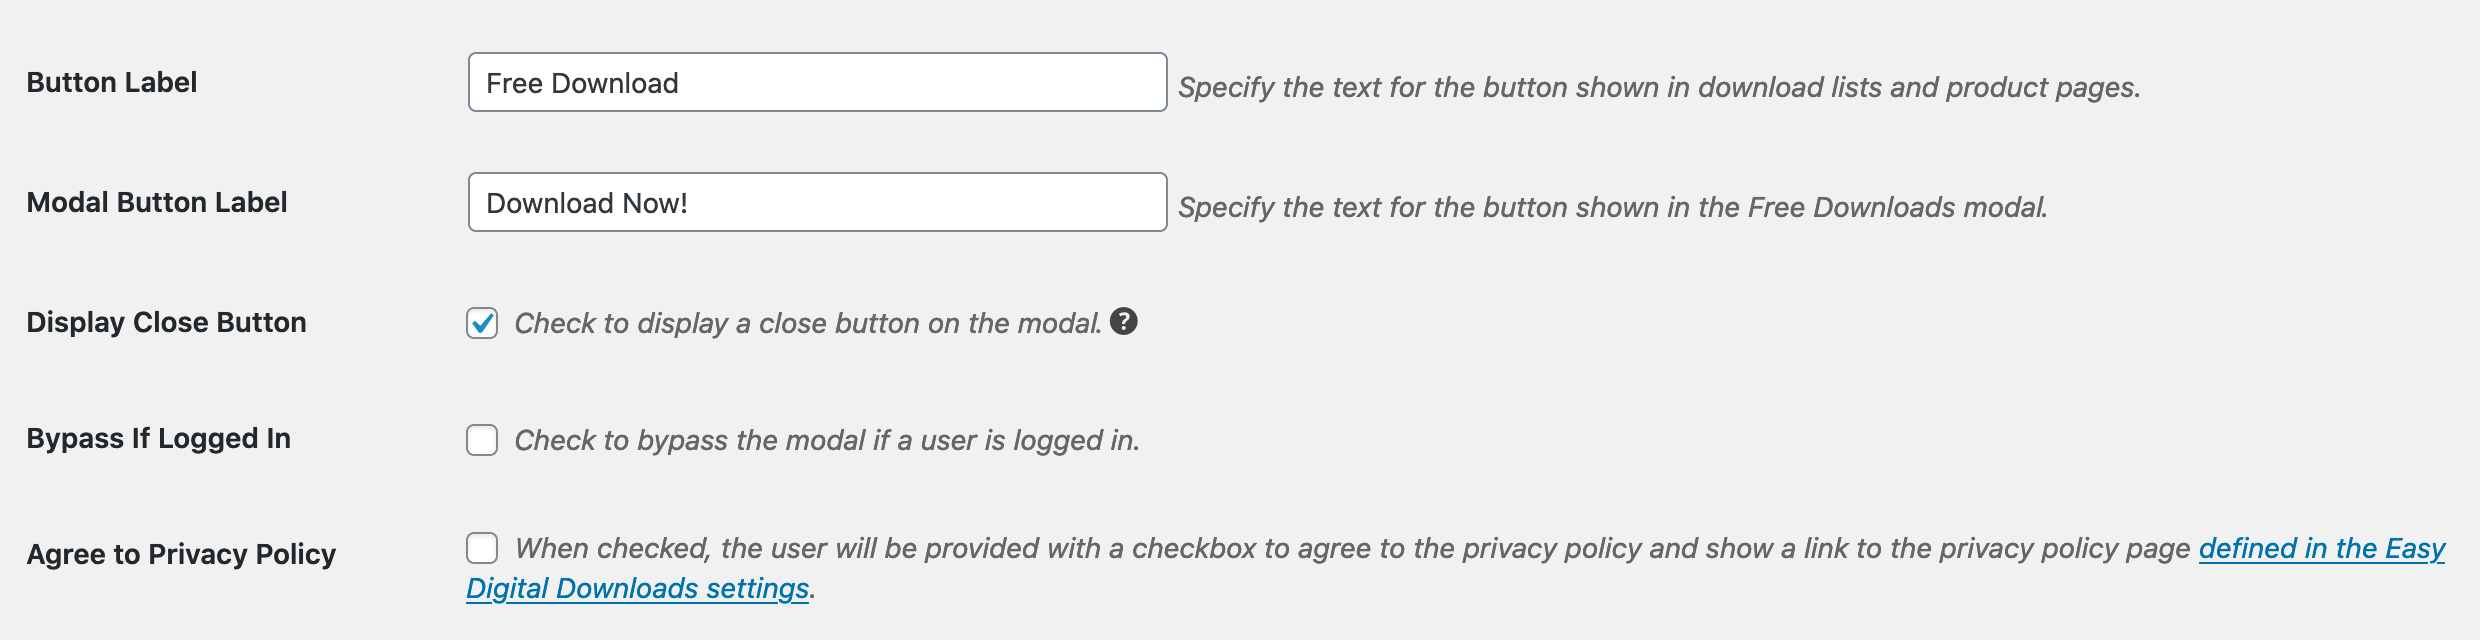Follow the 'Digital Downloads settings' link text
The height and width of the screenshot is (640, 2480).
[x=637, y=589]
